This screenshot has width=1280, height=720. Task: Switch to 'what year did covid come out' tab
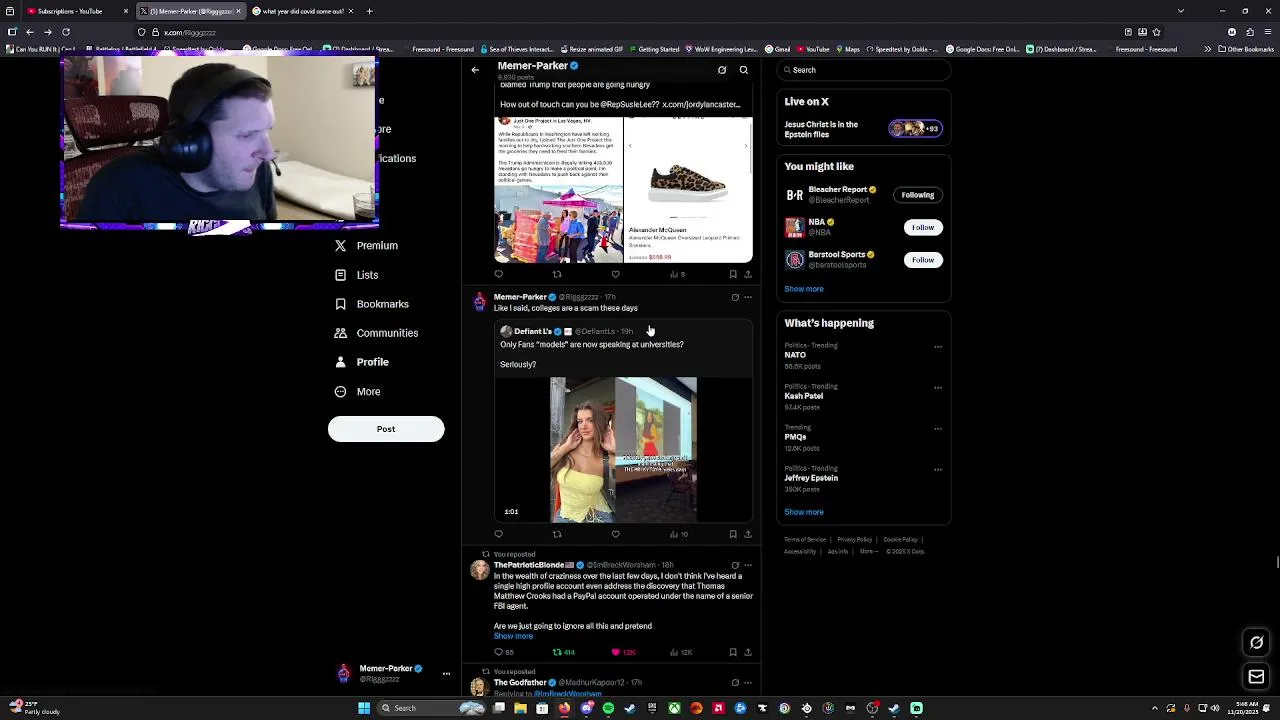click(x=303, y=11)
